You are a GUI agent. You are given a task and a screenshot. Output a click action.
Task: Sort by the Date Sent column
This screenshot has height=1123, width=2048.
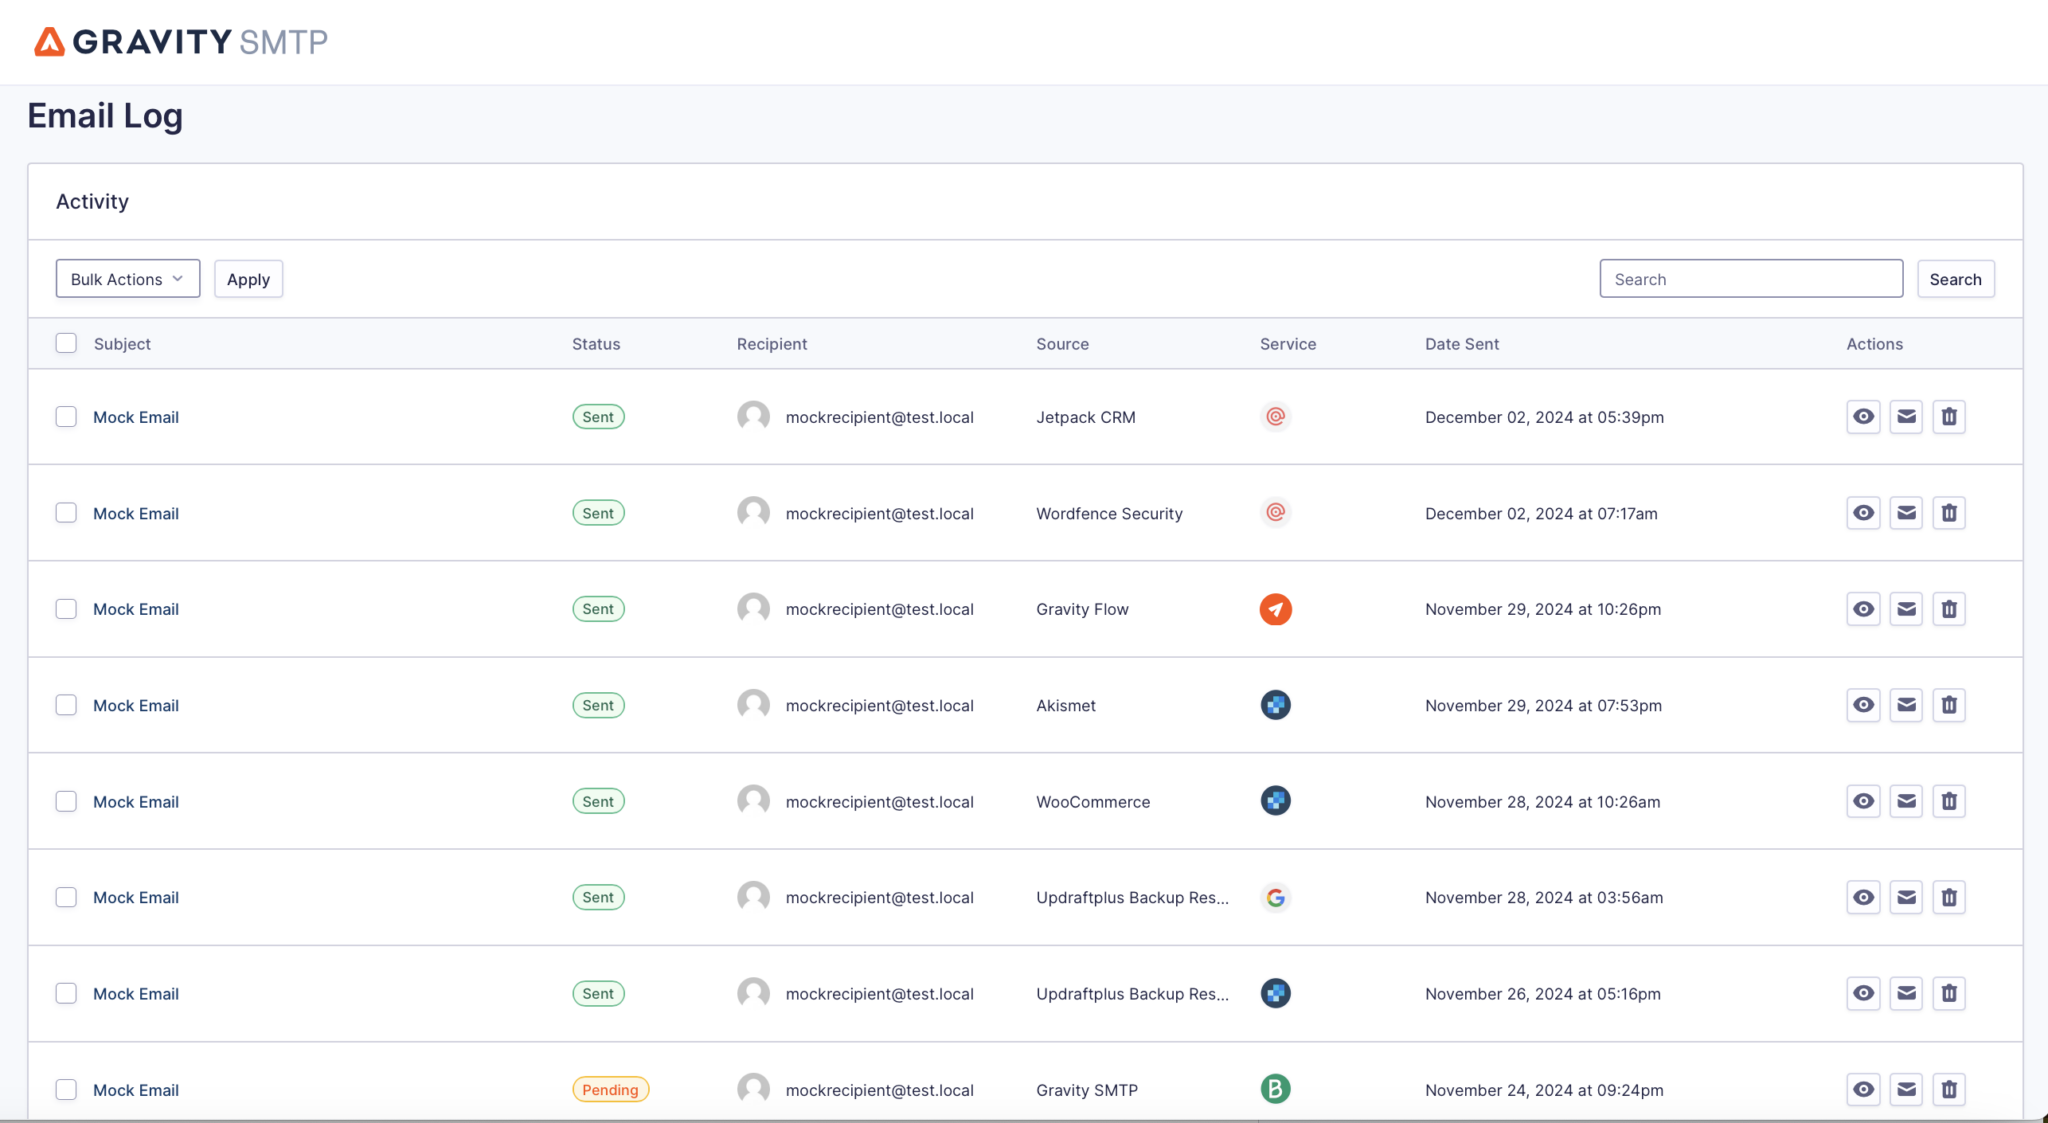point(1461,344)
